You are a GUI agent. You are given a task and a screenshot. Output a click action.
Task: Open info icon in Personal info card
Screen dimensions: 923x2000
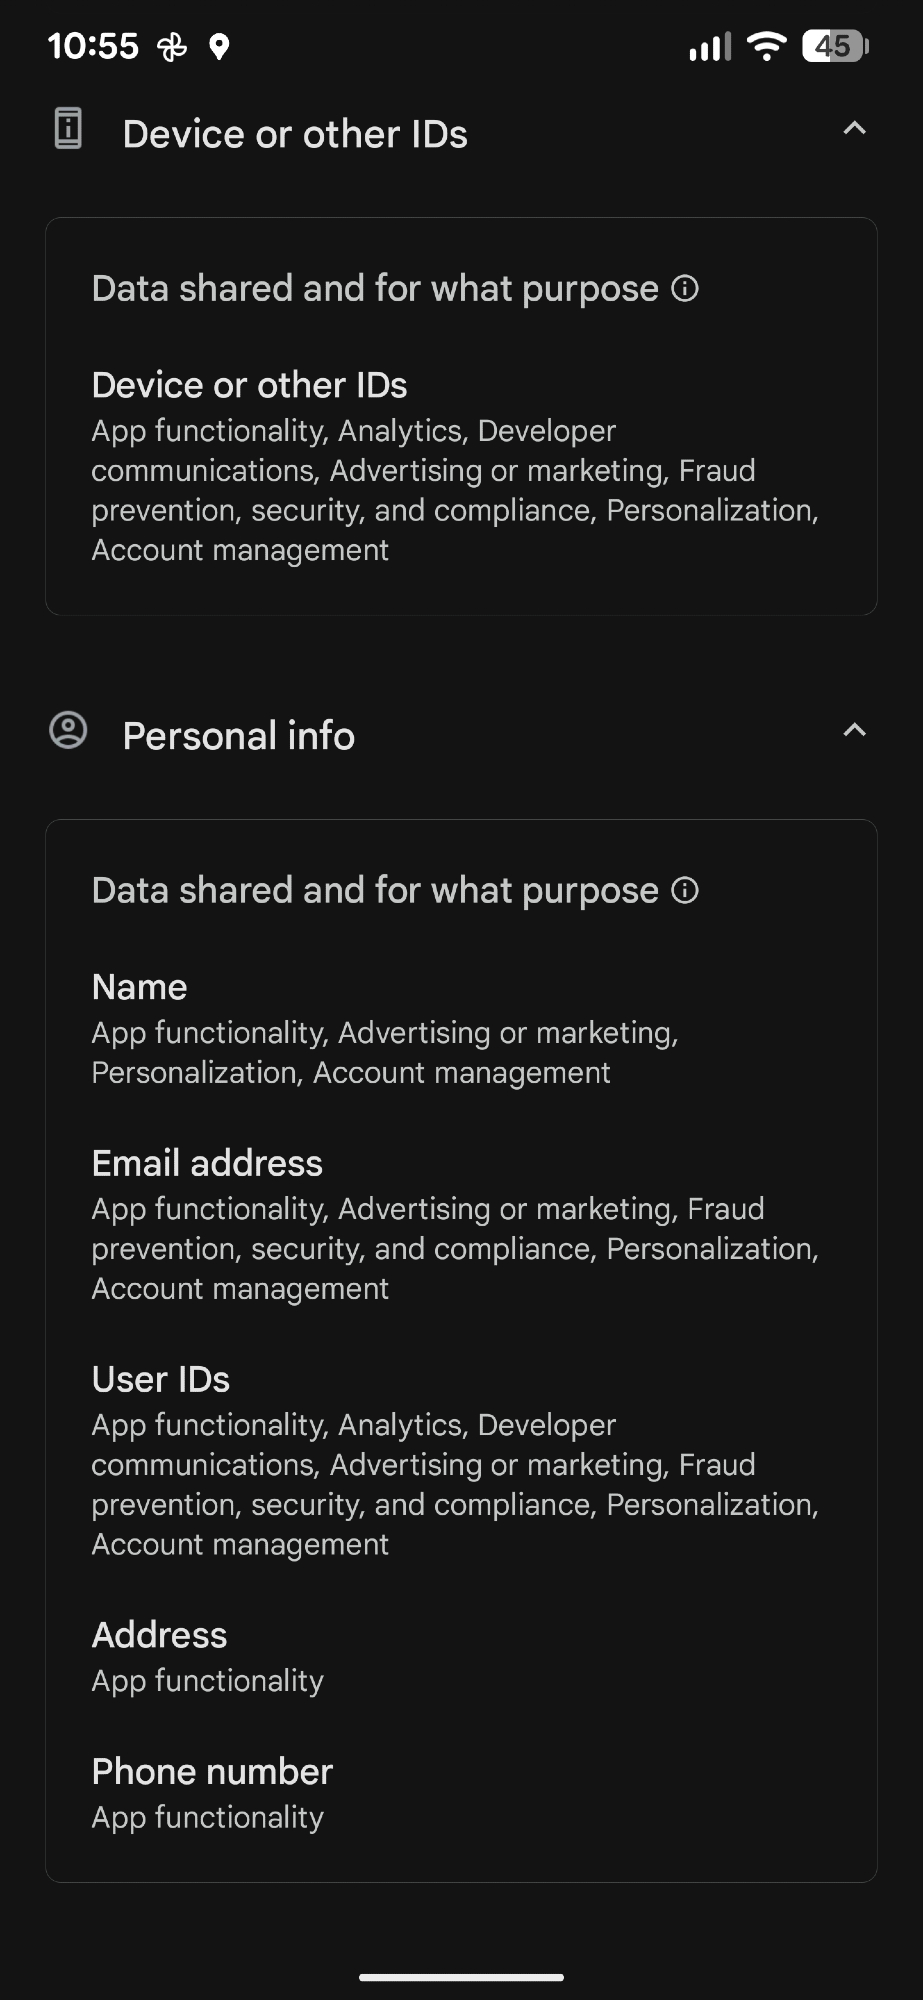click(x=685, y=891)
